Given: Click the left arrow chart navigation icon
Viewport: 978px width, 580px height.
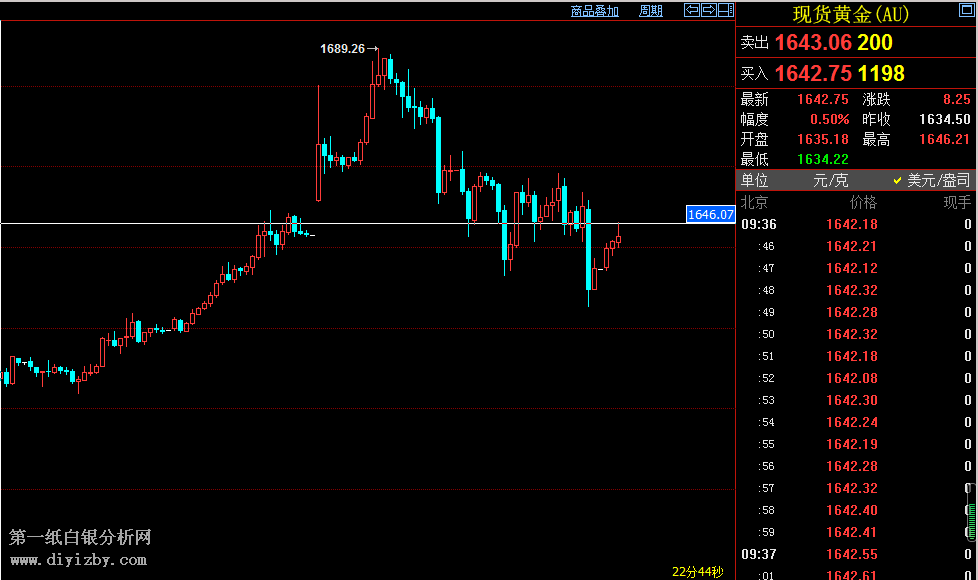Looking at the screenshot, I should (691, 10).
